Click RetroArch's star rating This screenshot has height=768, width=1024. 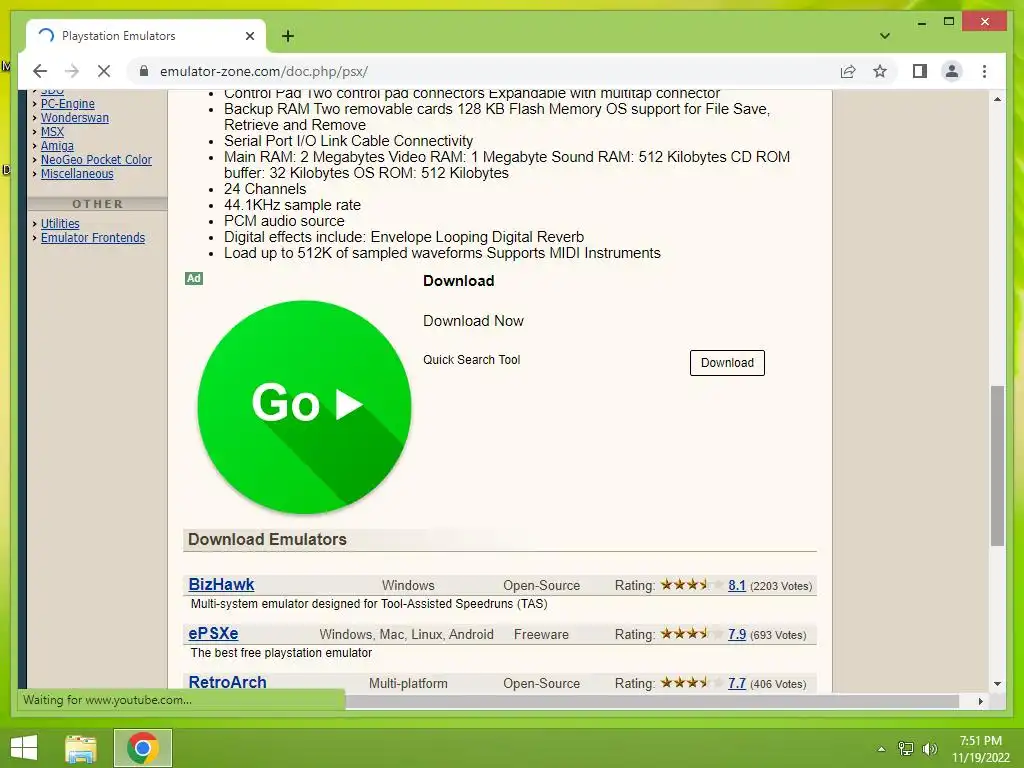click(x=691, y=682)
